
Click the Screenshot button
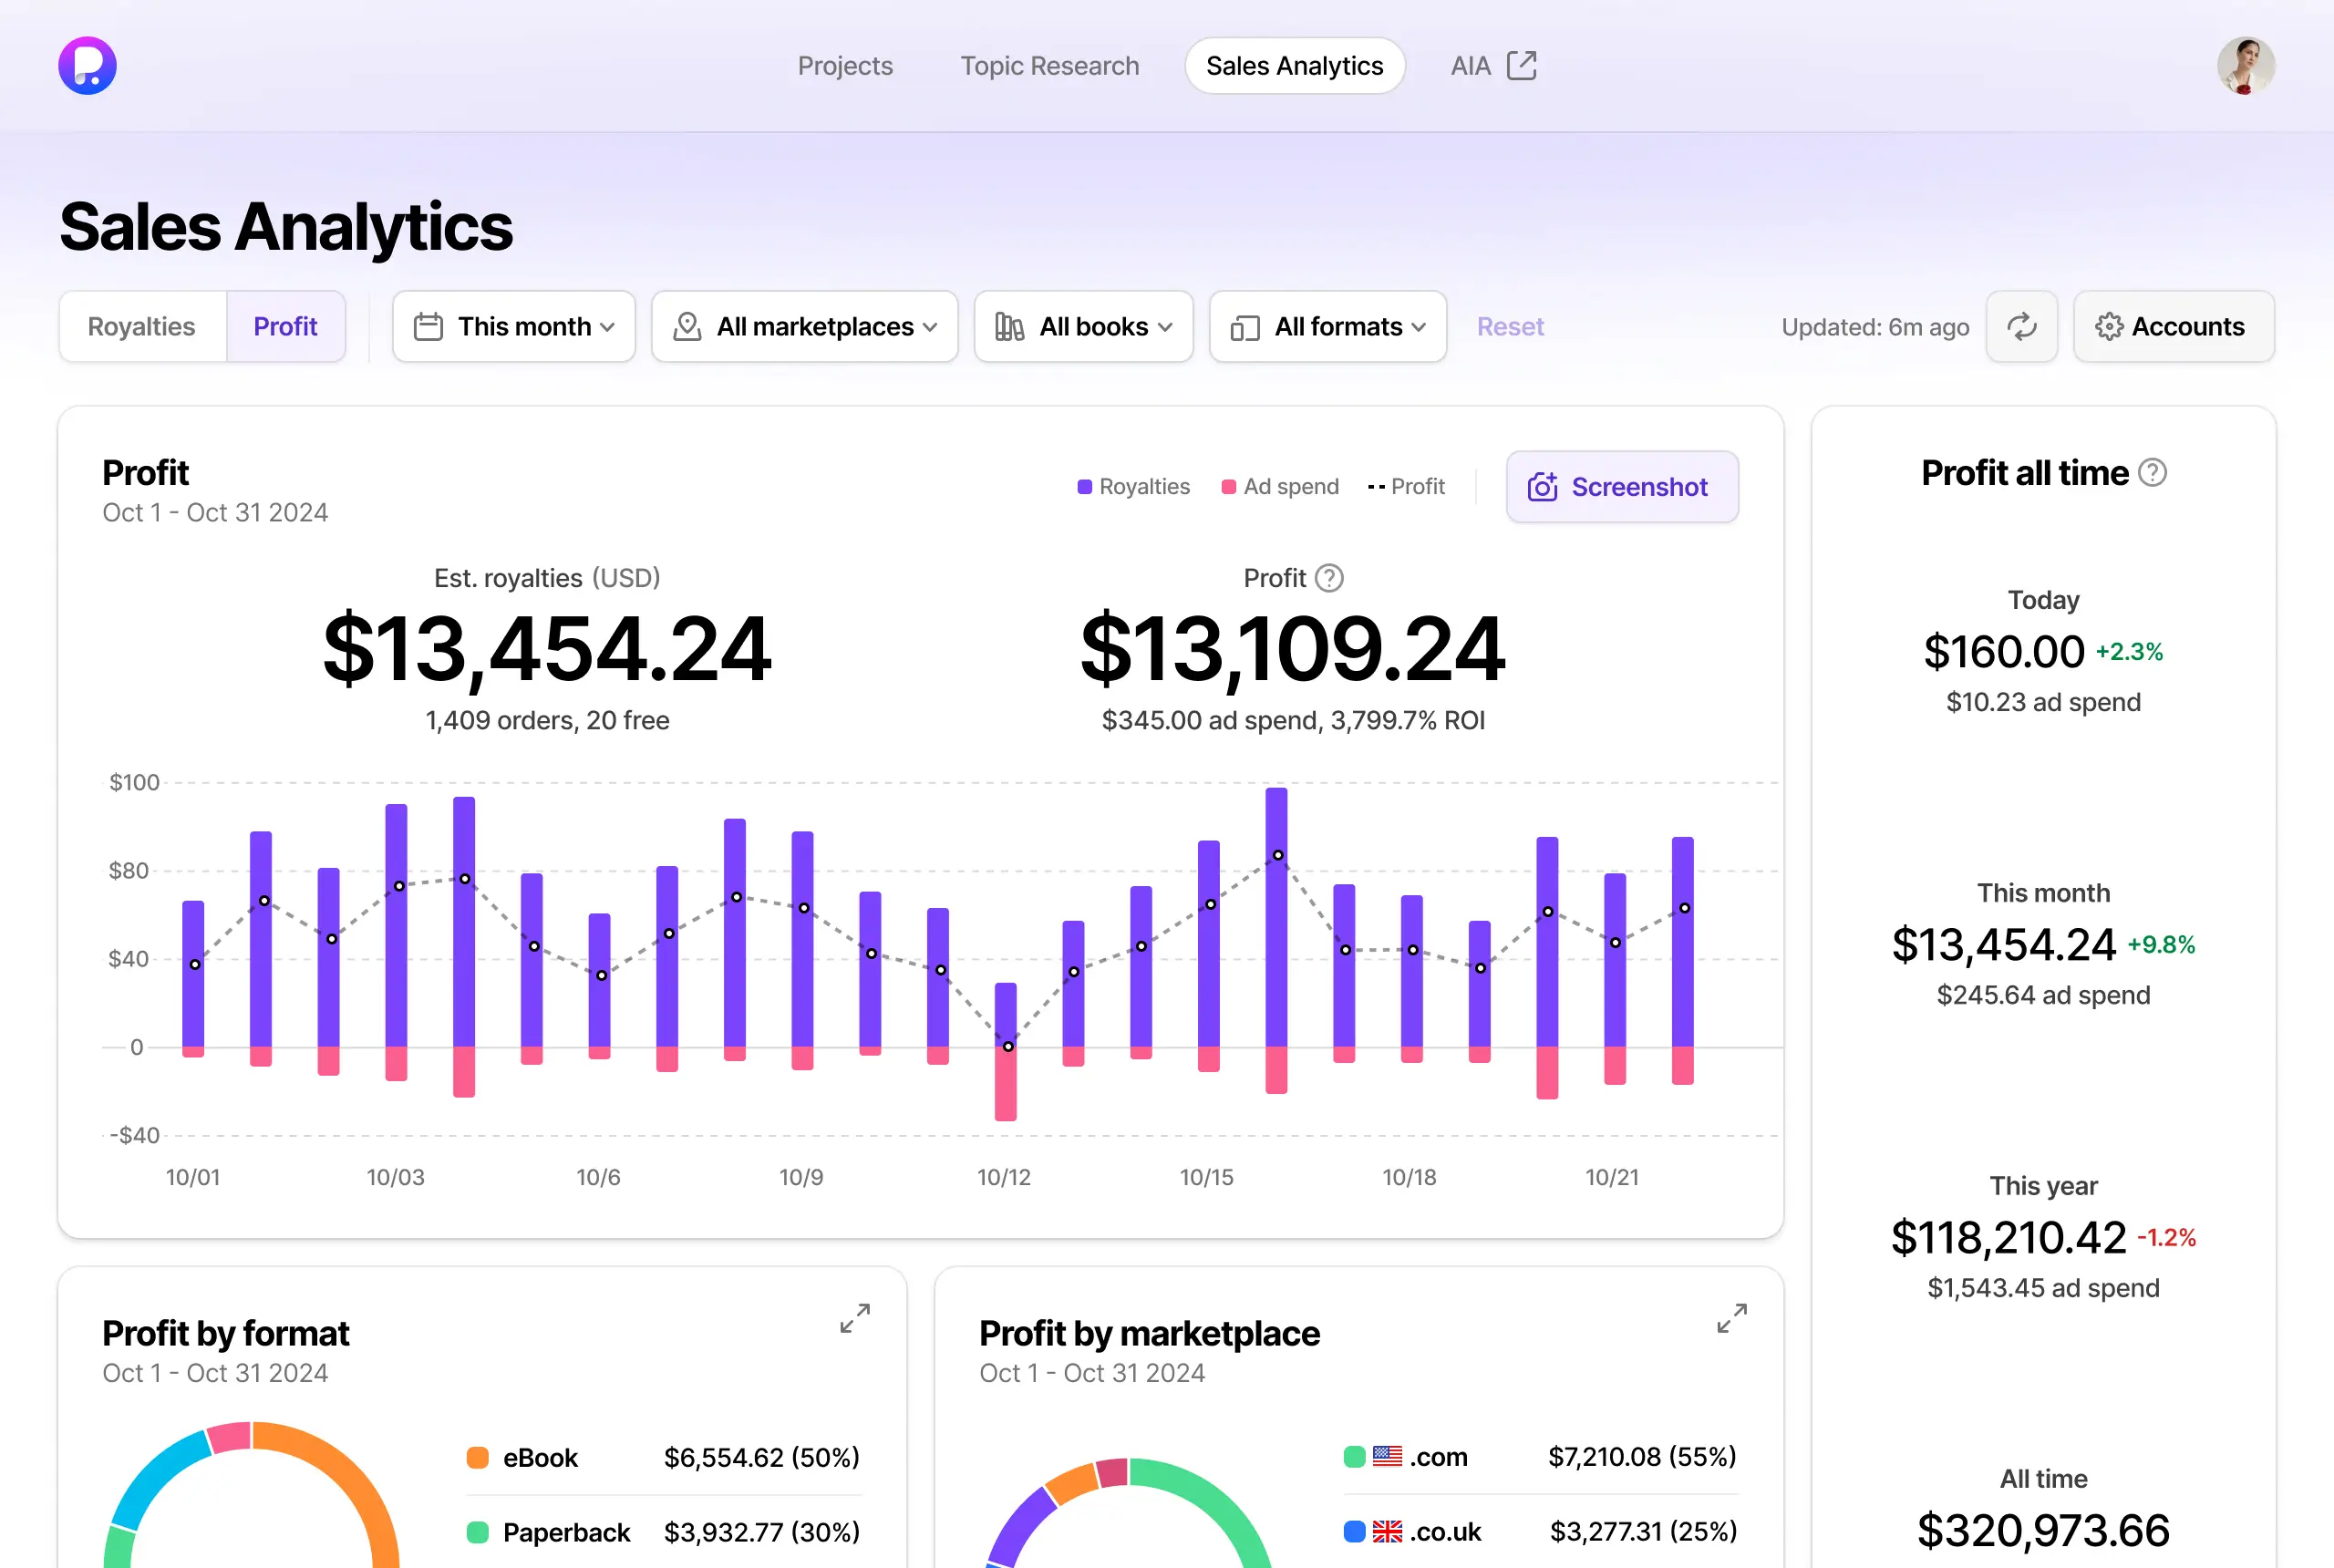click(x=1622, y=487)
